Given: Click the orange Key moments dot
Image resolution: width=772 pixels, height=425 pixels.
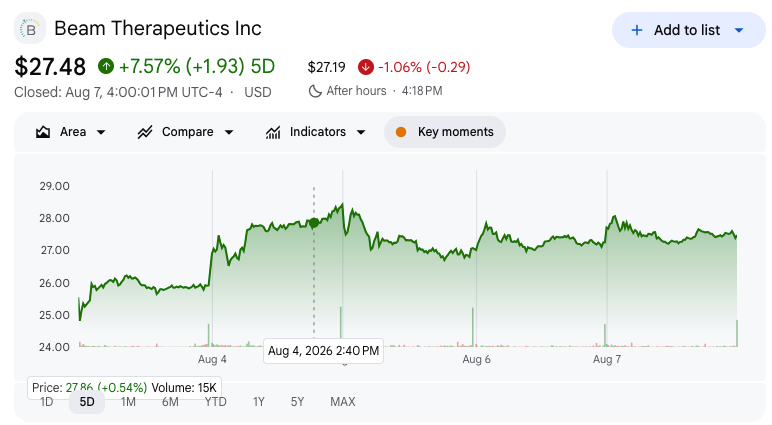Looking at the screenshot, I should (x=401, y=132).
